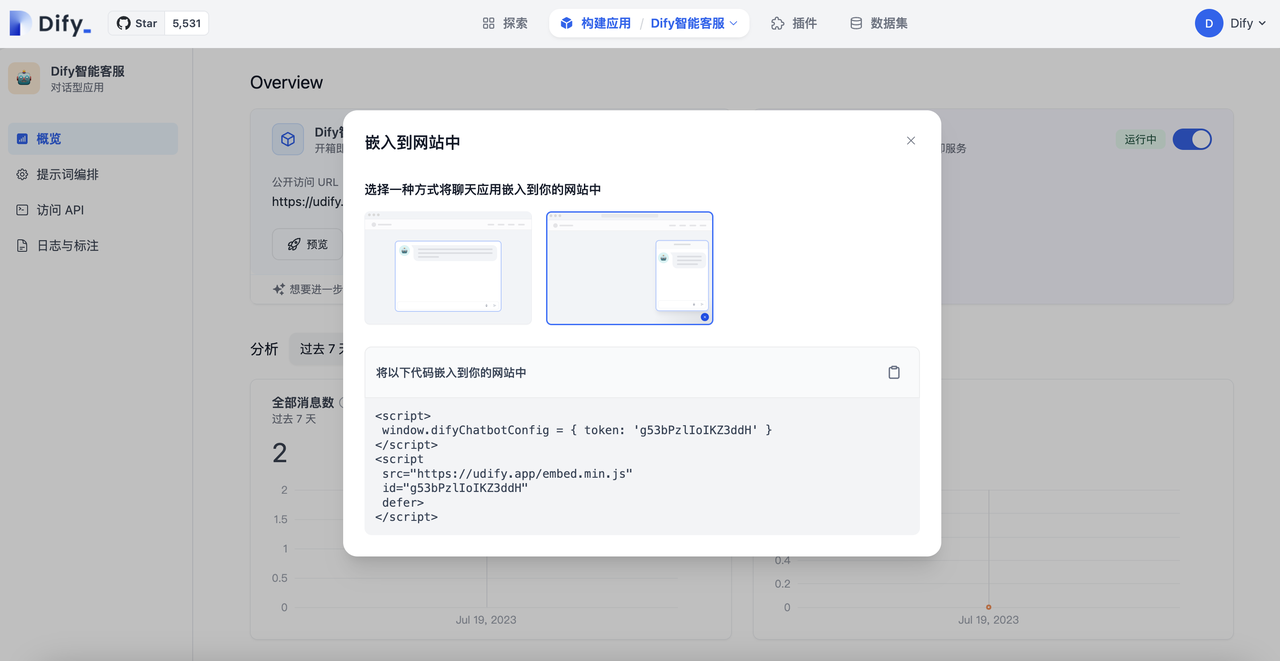This screenshot has width=1280, height=661.
Task: Select the centered chat window embed option
Action: 448,268
